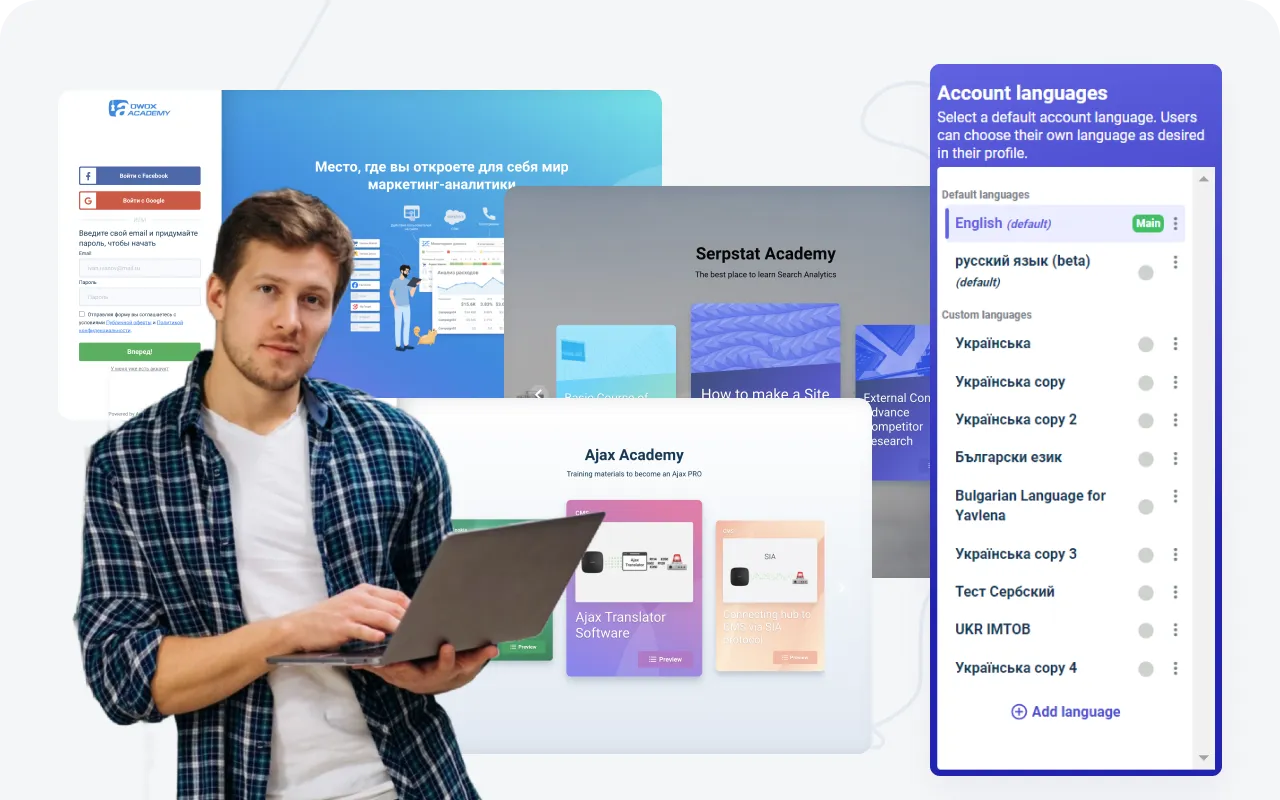Select the radio for Українська copy
1280x800 pixels.
pos(1146,382)
